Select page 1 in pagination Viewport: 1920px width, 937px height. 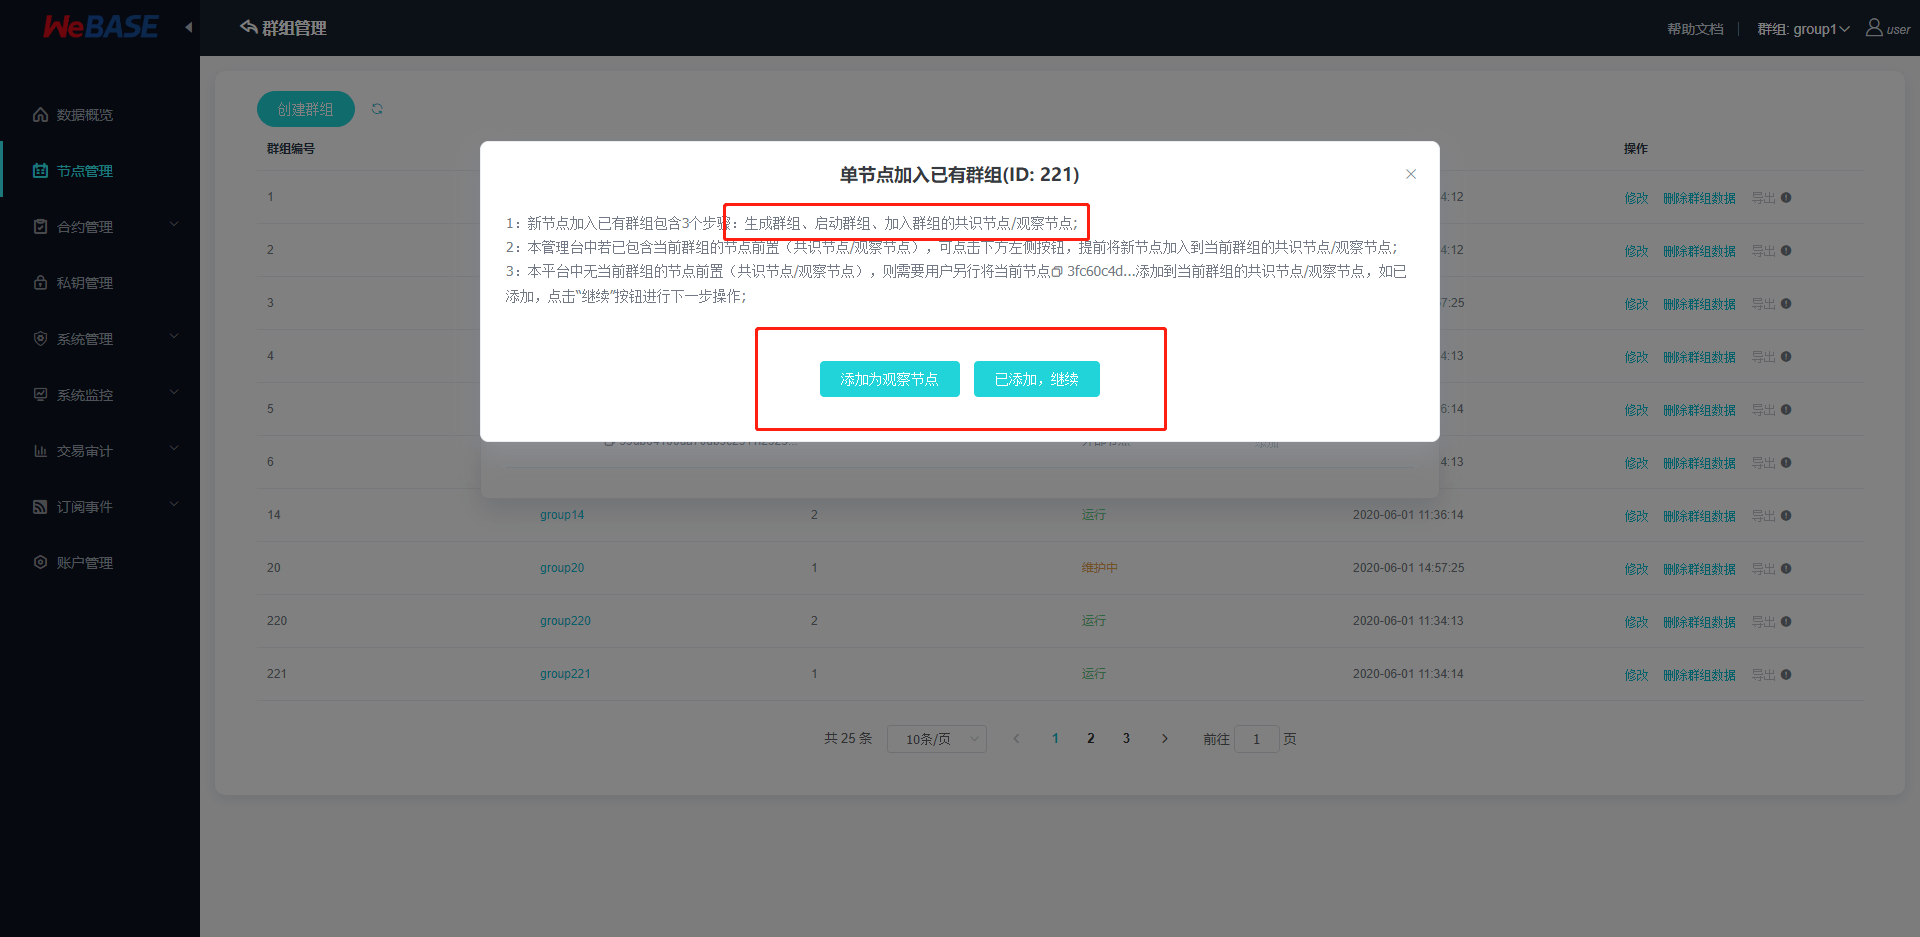(x=1055, y=739)
